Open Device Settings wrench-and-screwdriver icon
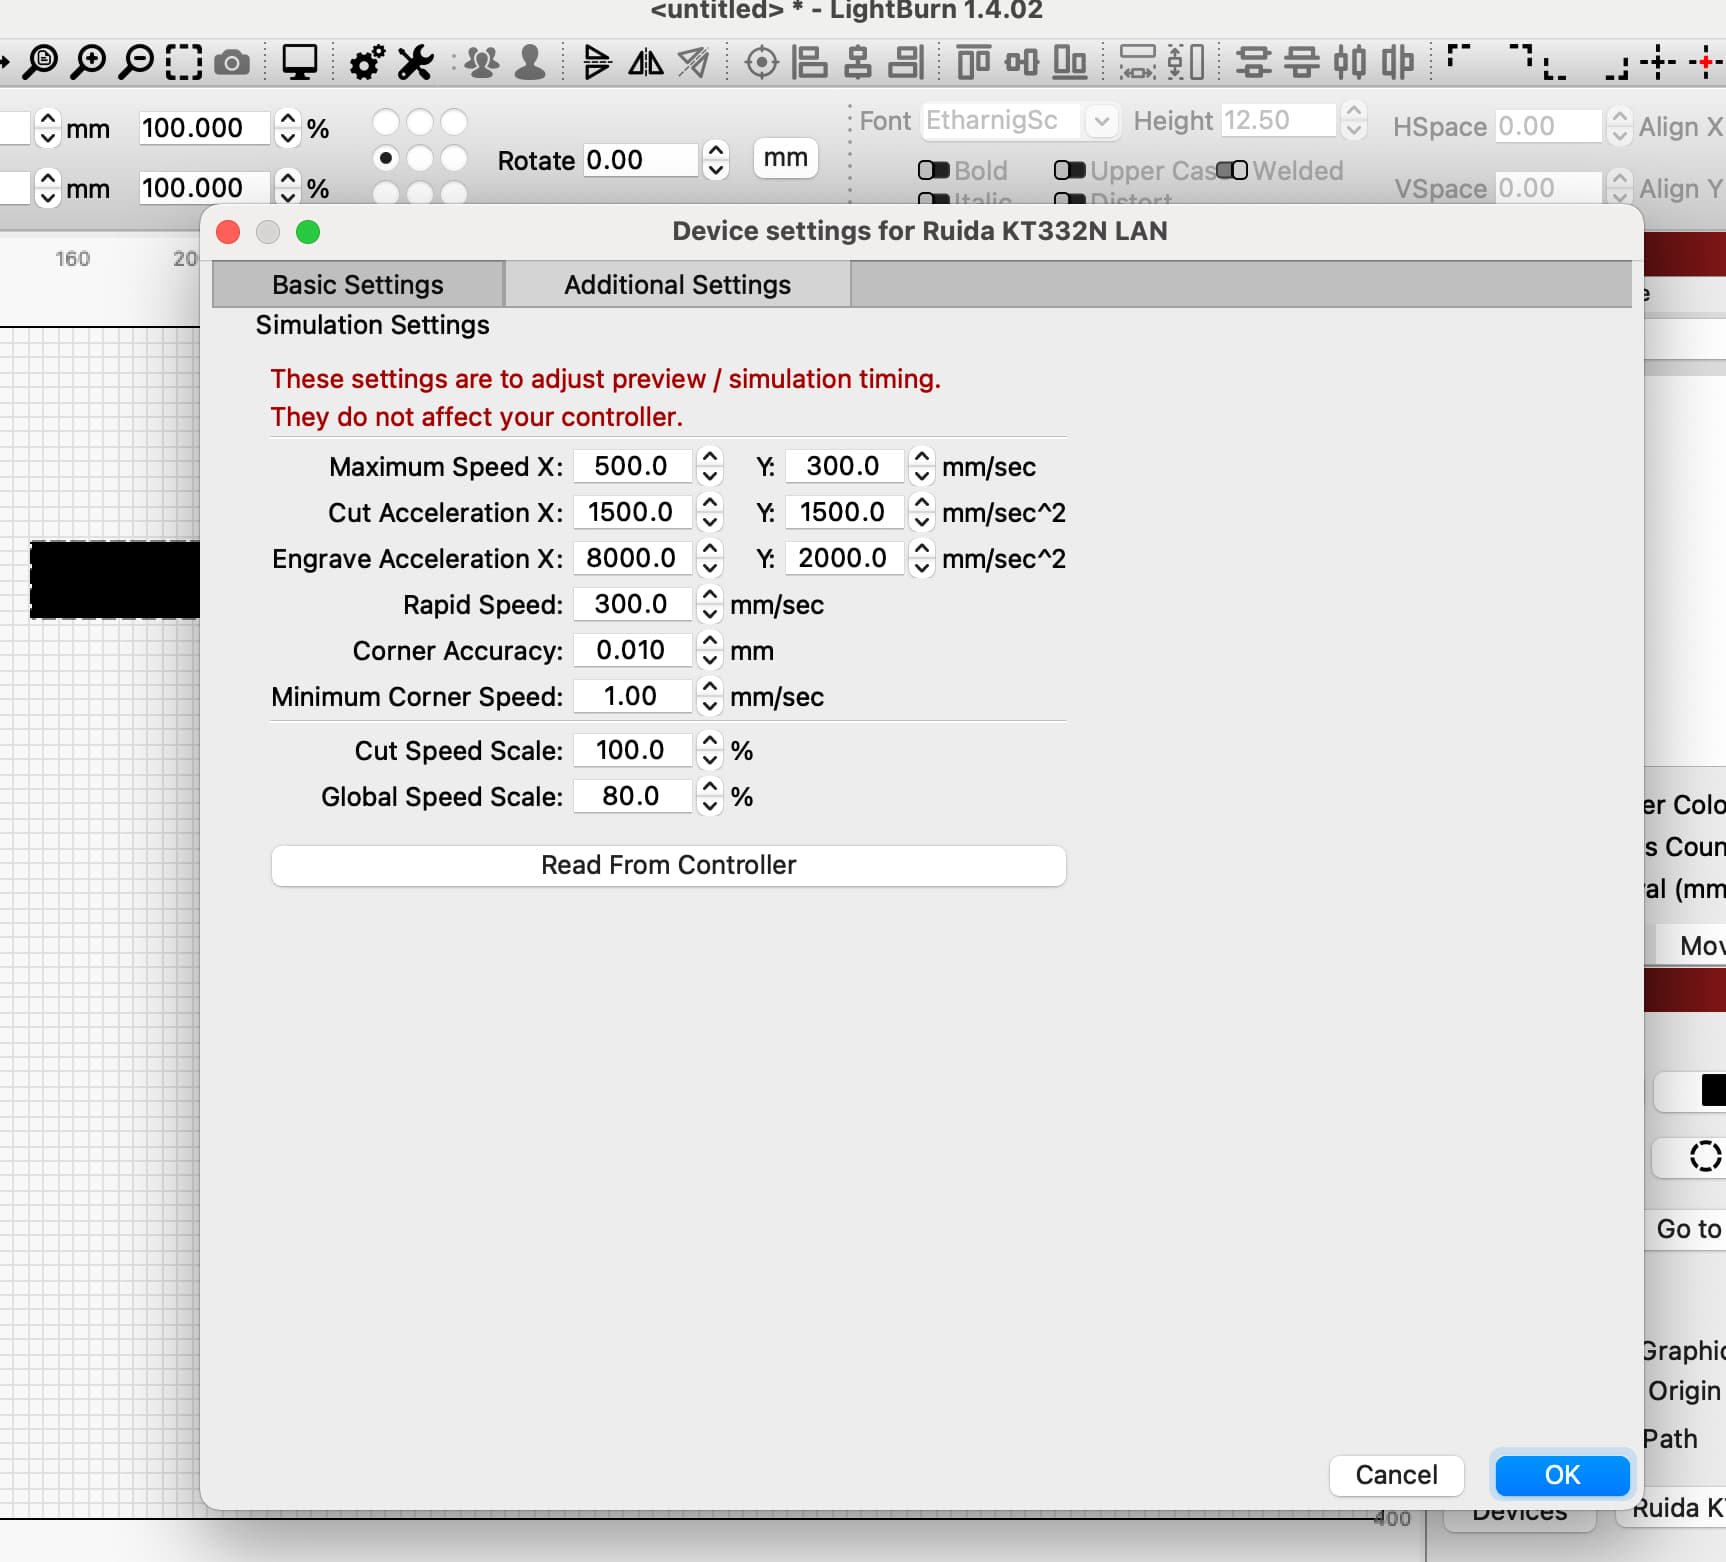This screenshot has width=1726, height=1562. click(415, 62)
